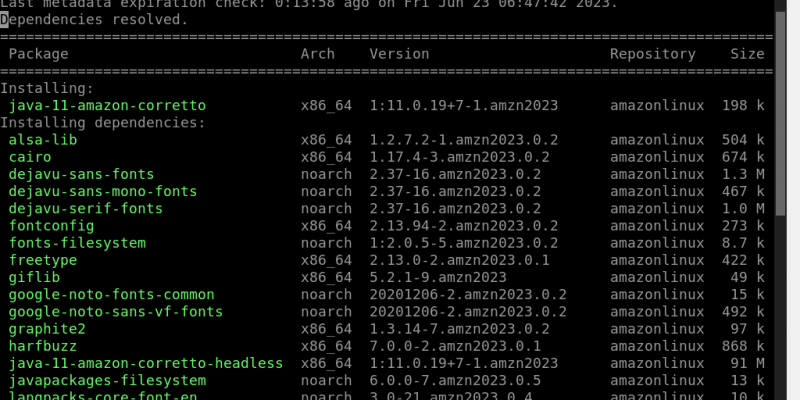The image size is (800, 400).
Task: Click the java-11-amazon-corretto-headless package name
Action: 146,363
